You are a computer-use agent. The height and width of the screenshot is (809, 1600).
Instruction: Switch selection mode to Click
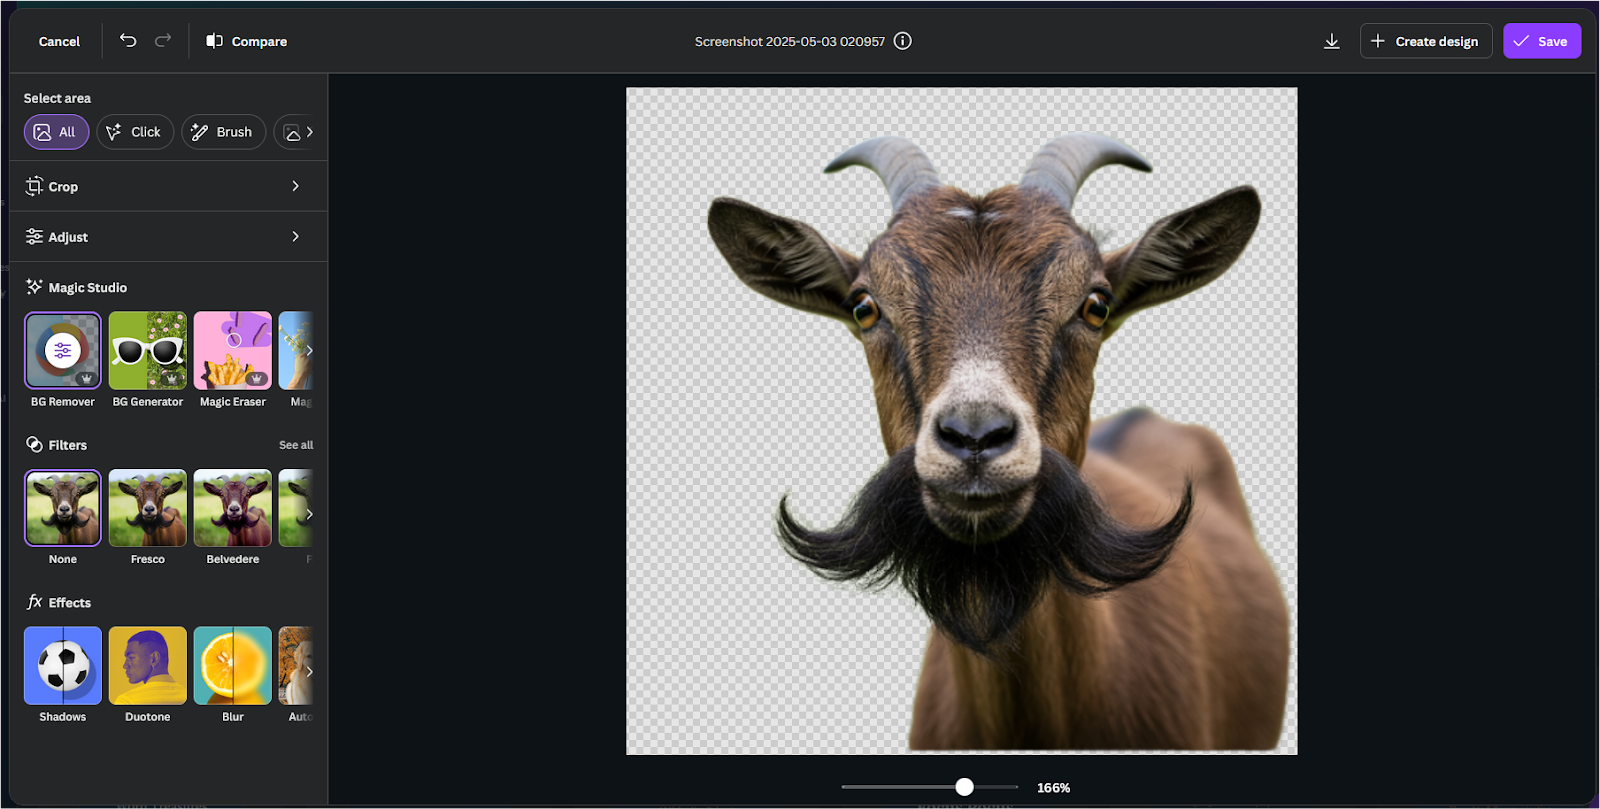point(135,132)
